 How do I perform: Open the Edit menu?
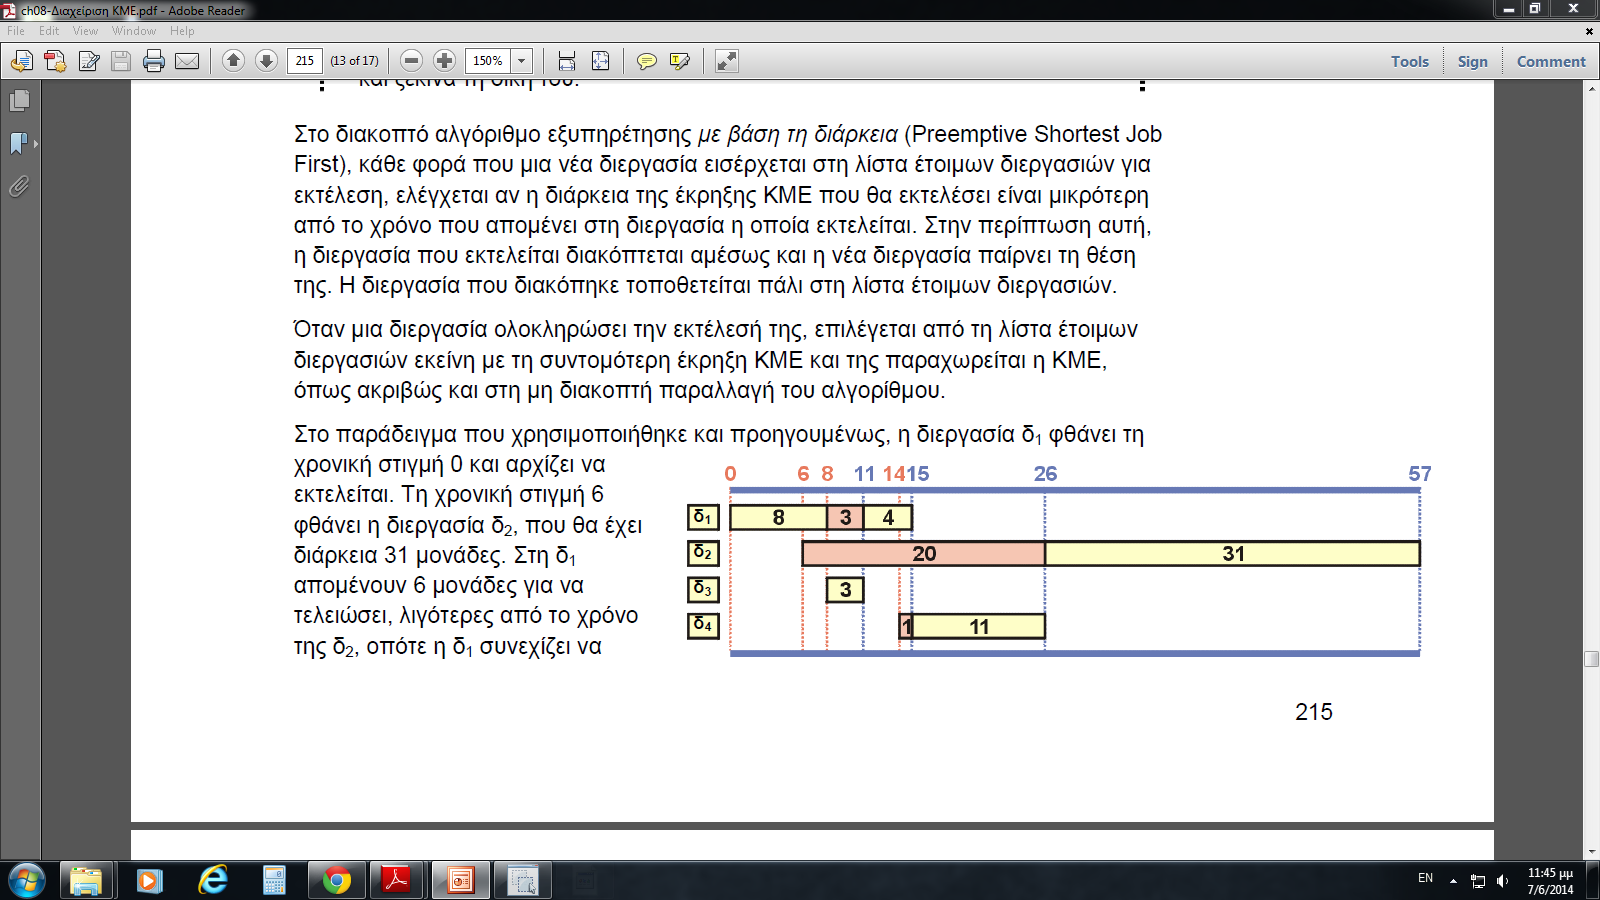pyautogui.click(x=49, y=31)
